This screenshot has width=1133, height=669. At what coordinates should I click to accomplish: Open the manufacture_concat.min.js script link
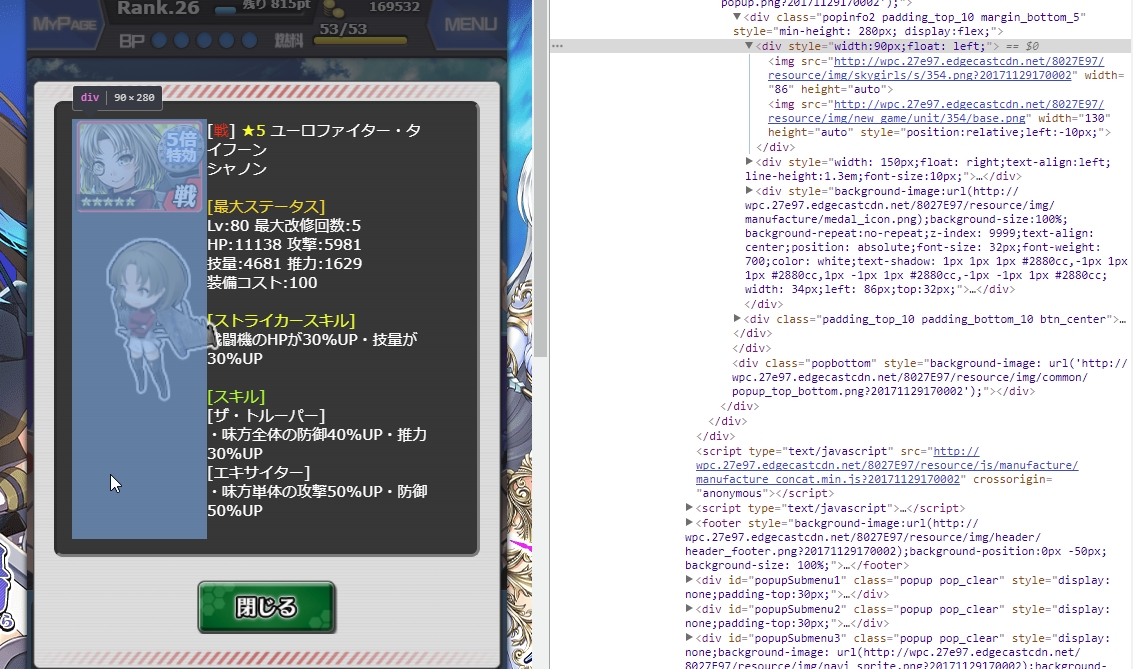coord(887,465)
